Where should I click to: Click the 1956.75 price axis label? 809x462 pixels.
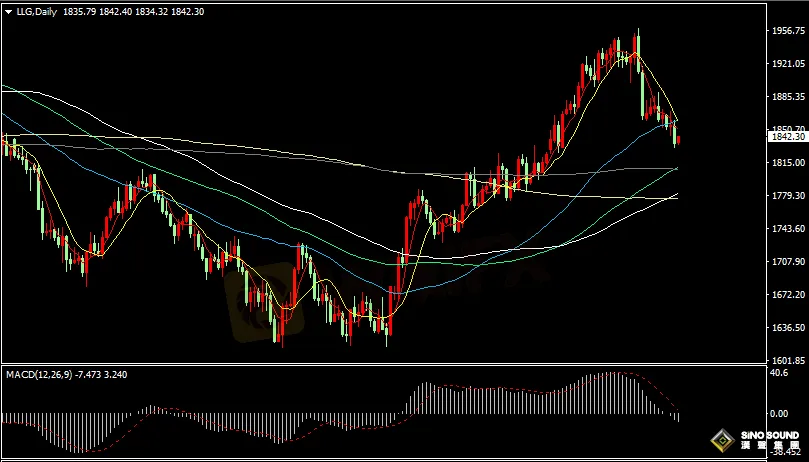(x=789, y=31)
